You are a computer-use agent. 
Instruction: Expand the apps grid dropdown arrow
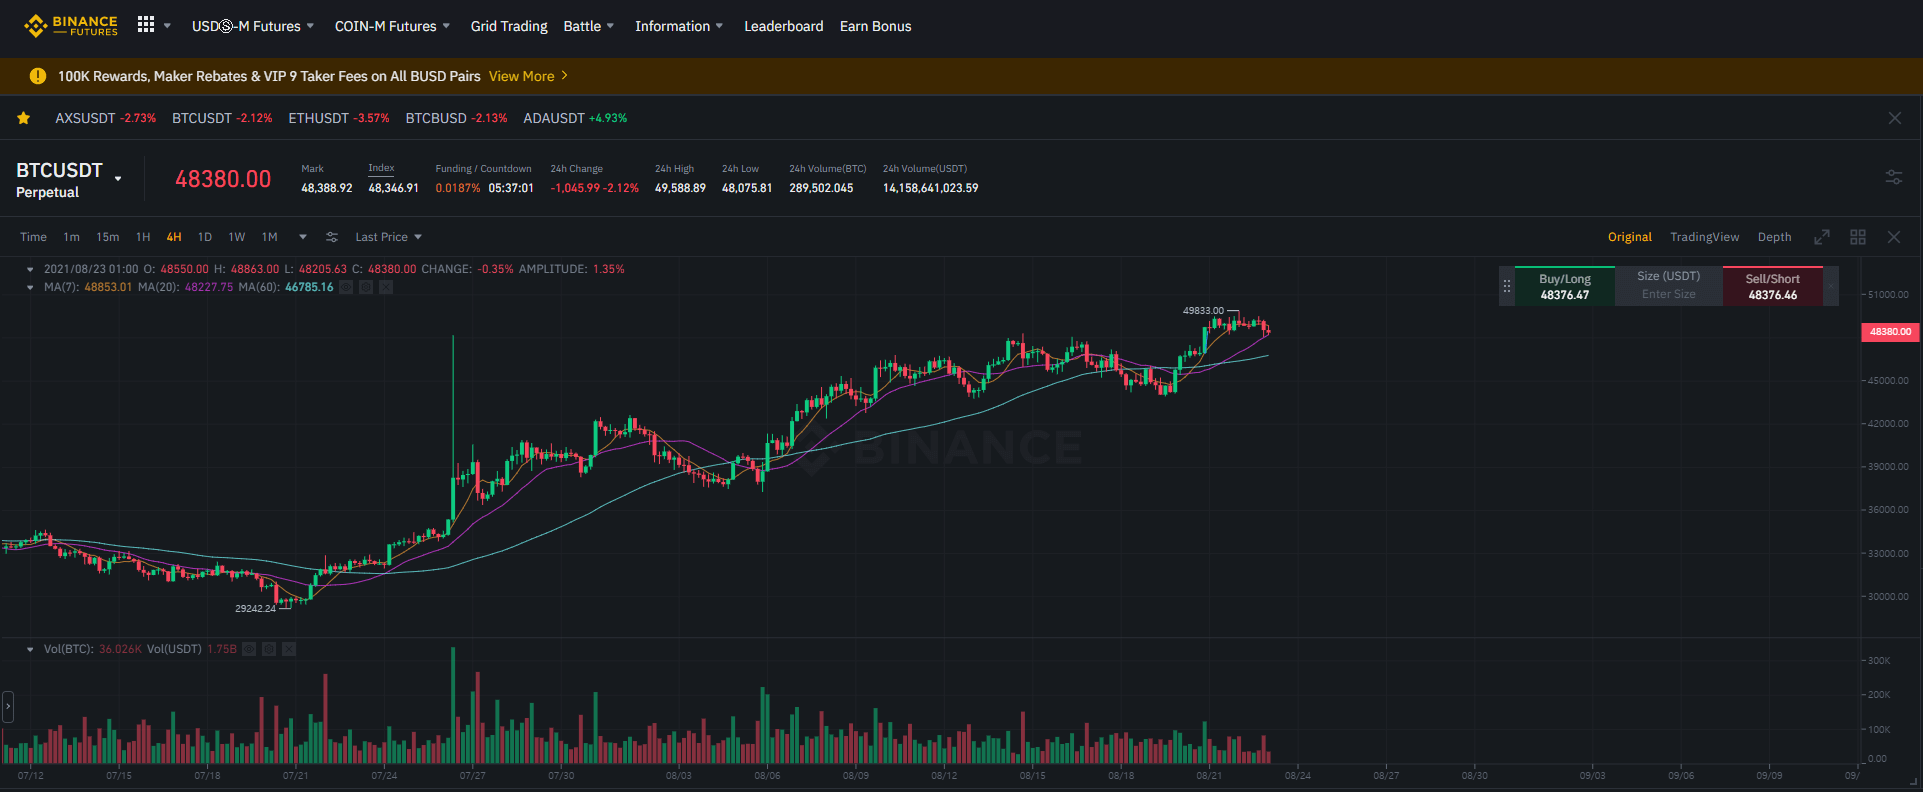tap(167, 26)
